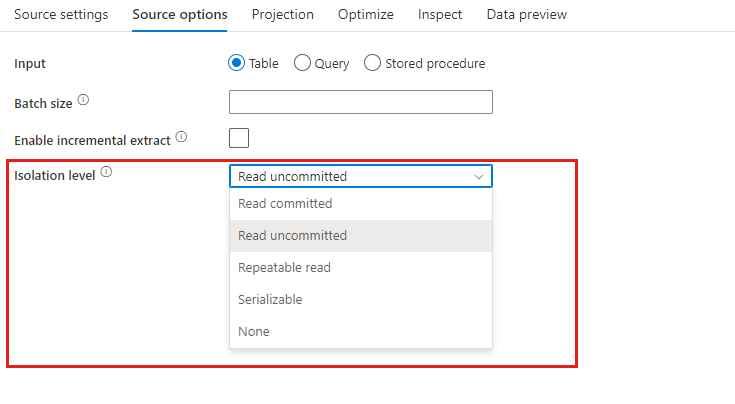Go to the Optimize tab
735x404 pixels.
coord(366,15)
